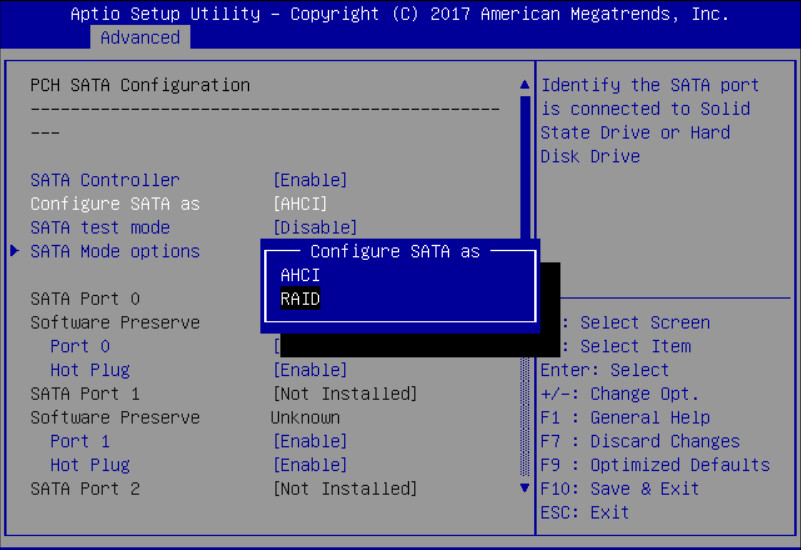Viewport: 801px width, 550px height.
Task: Click F1 General Help hint
Action: [x=625, y=418]
